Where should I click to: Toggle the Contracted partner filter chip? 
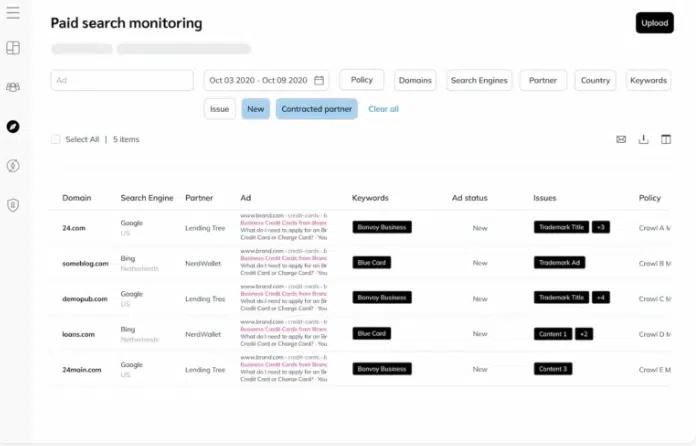click(x=316, y=109)
